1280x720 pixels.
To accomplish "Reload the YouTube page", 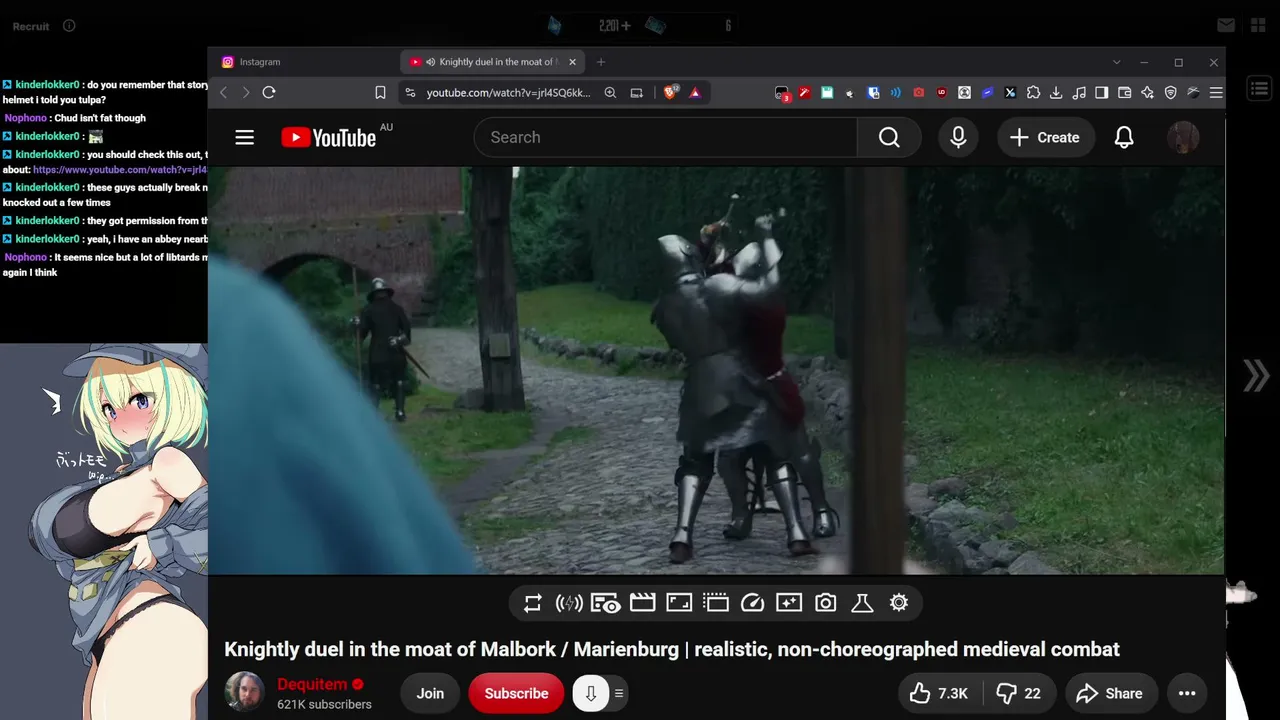I will click(x=269, y=93).
